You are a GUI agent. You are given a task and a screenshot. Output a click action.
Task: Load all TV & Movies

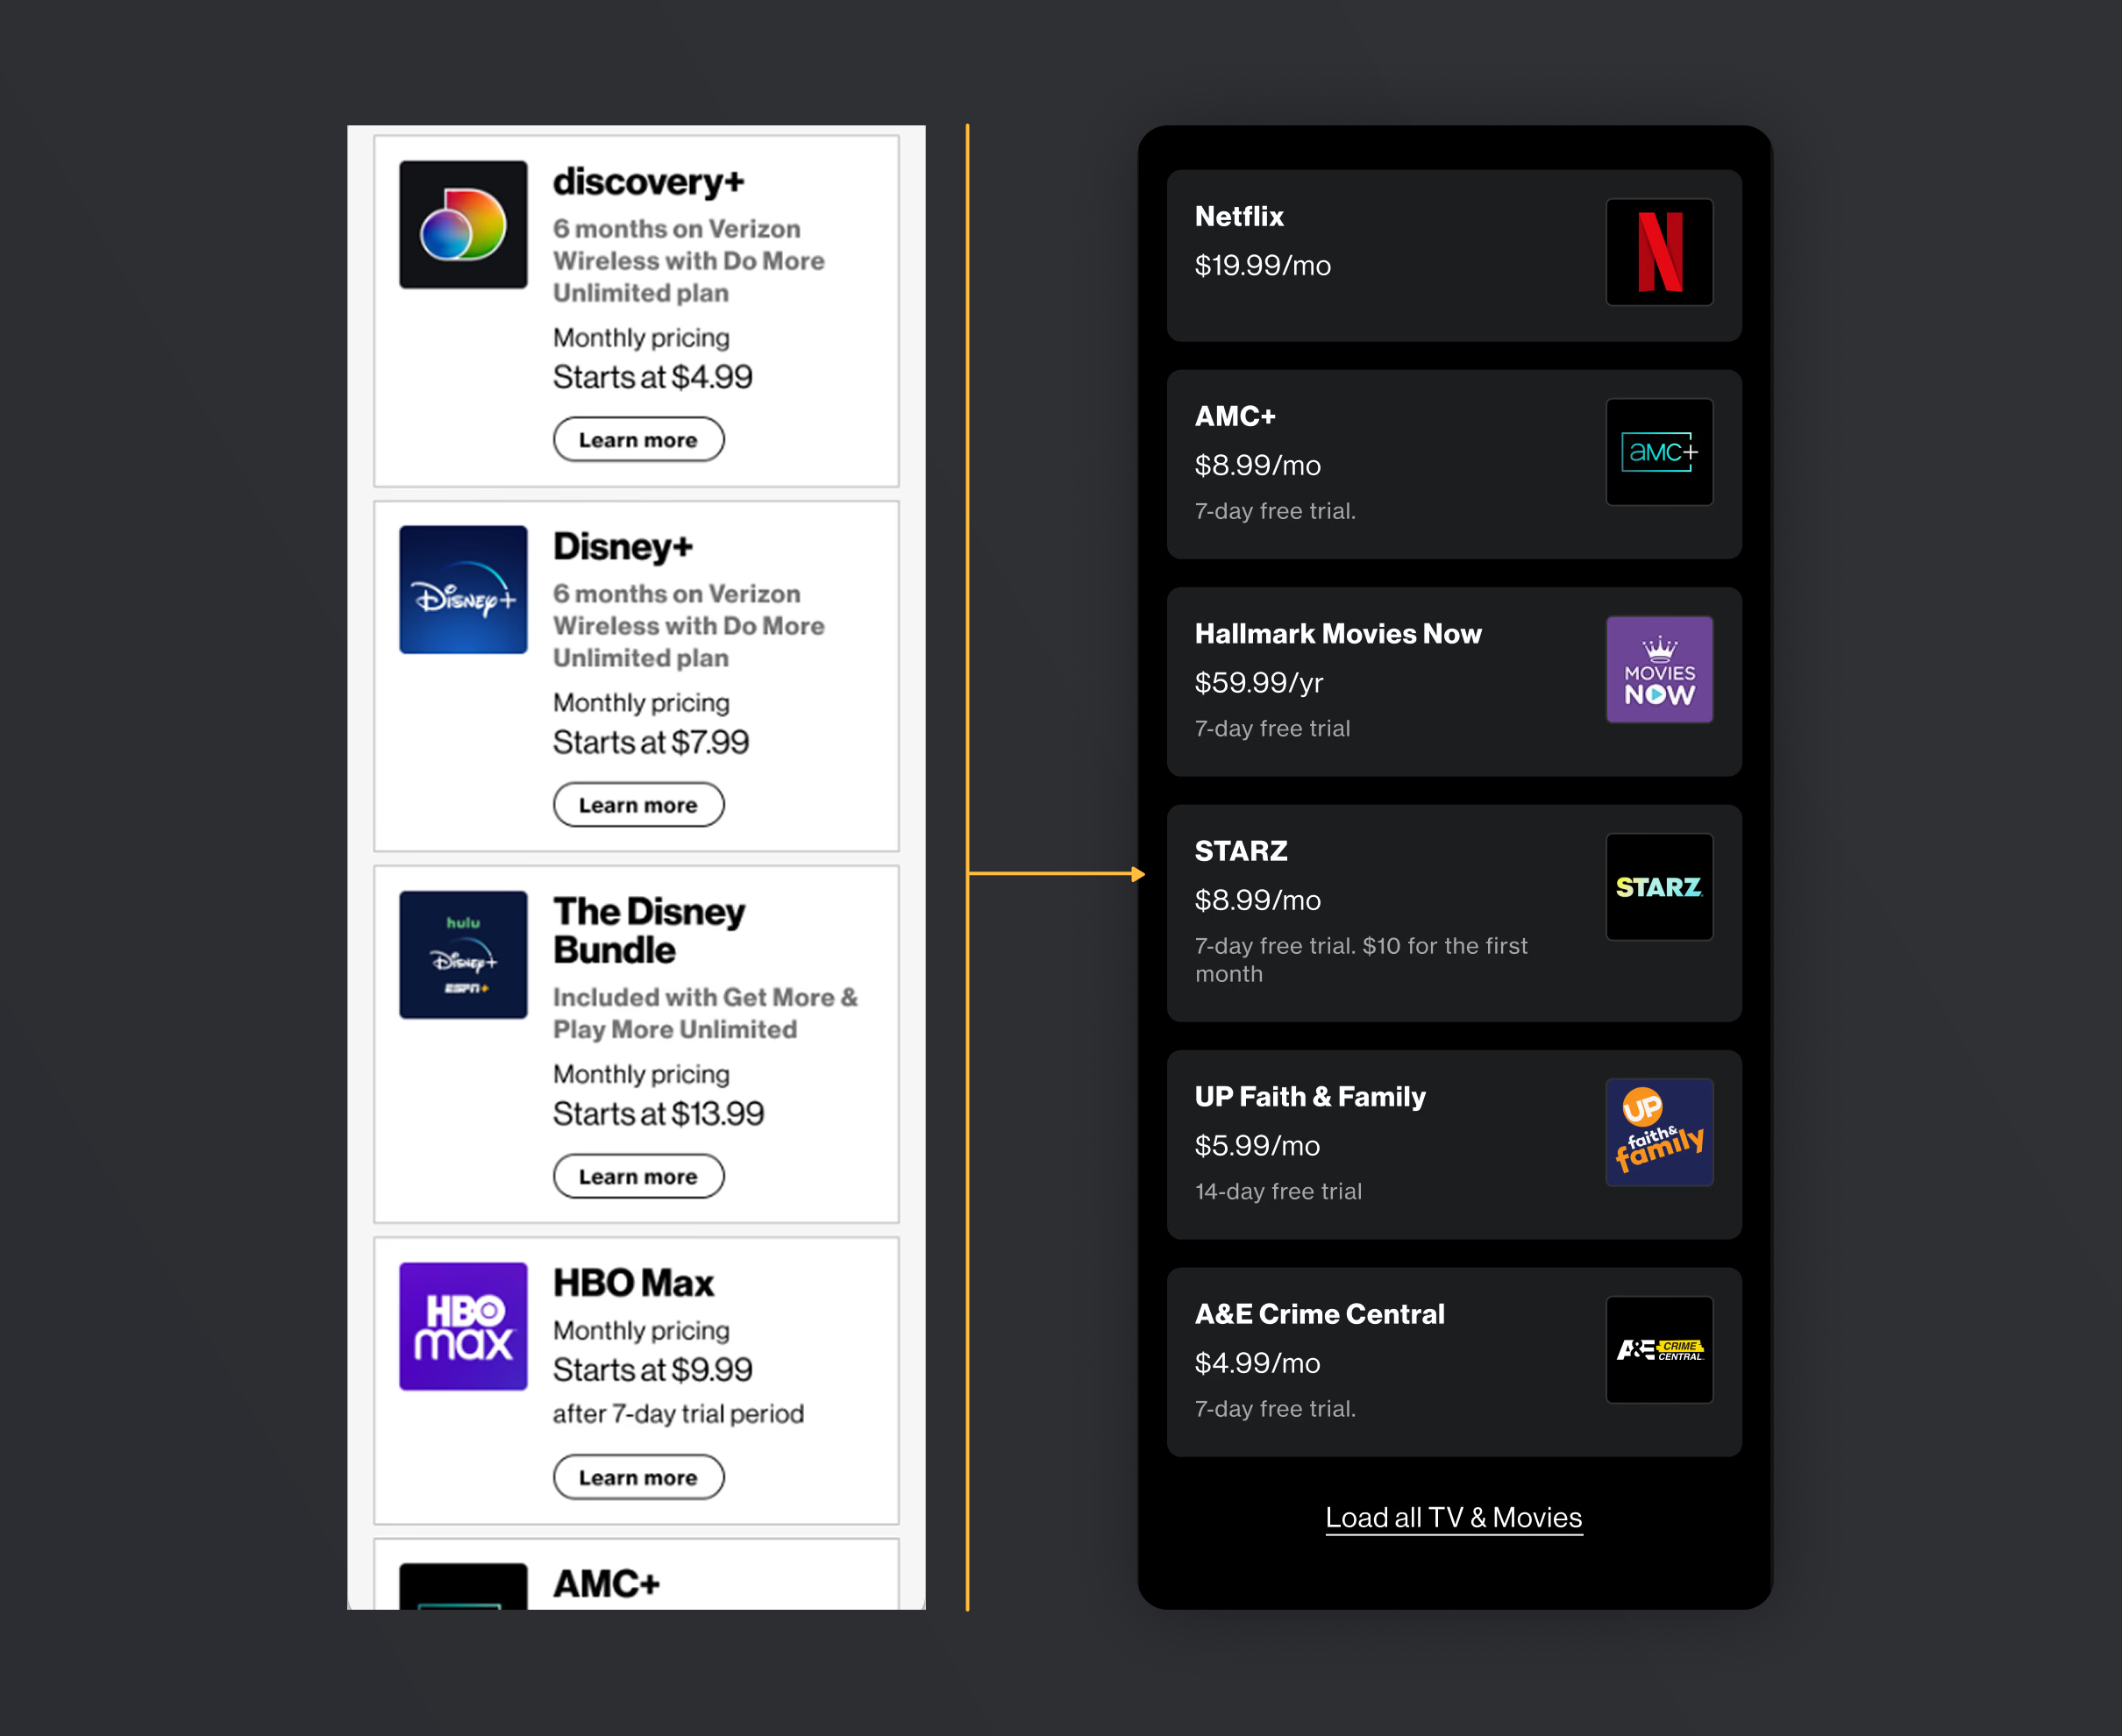click(x=1454, y=1518)
